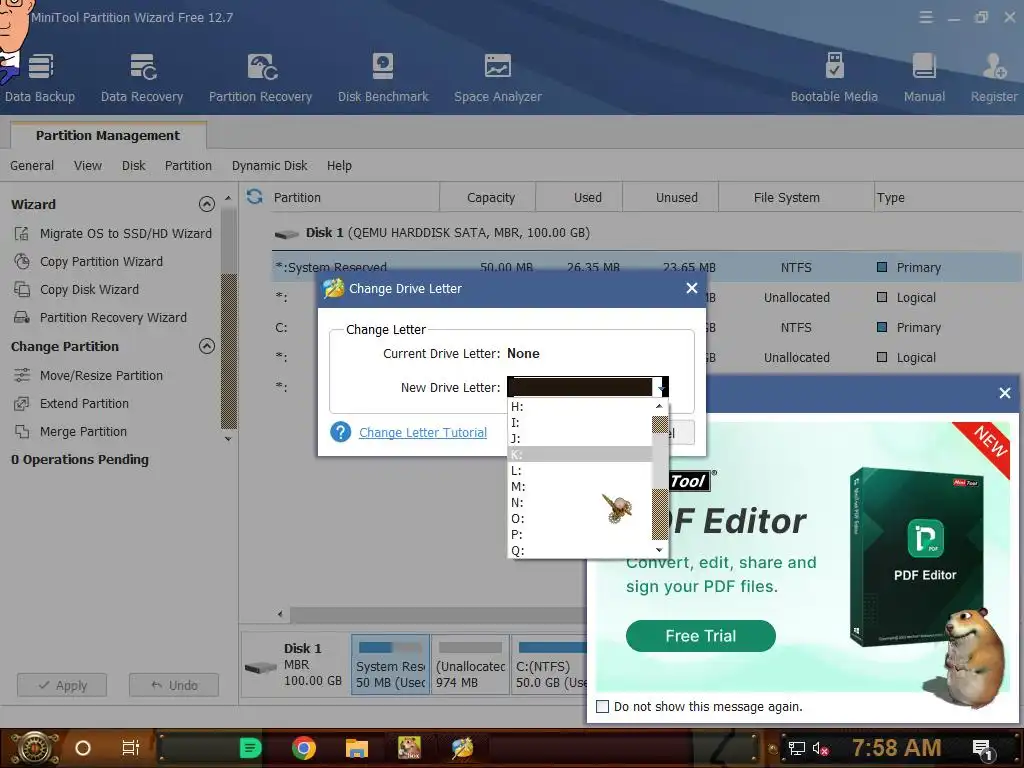This screenshot has height=768, width=1024.
Task: Close the Change Drive Letter dialog
Action: pos(692,288)
